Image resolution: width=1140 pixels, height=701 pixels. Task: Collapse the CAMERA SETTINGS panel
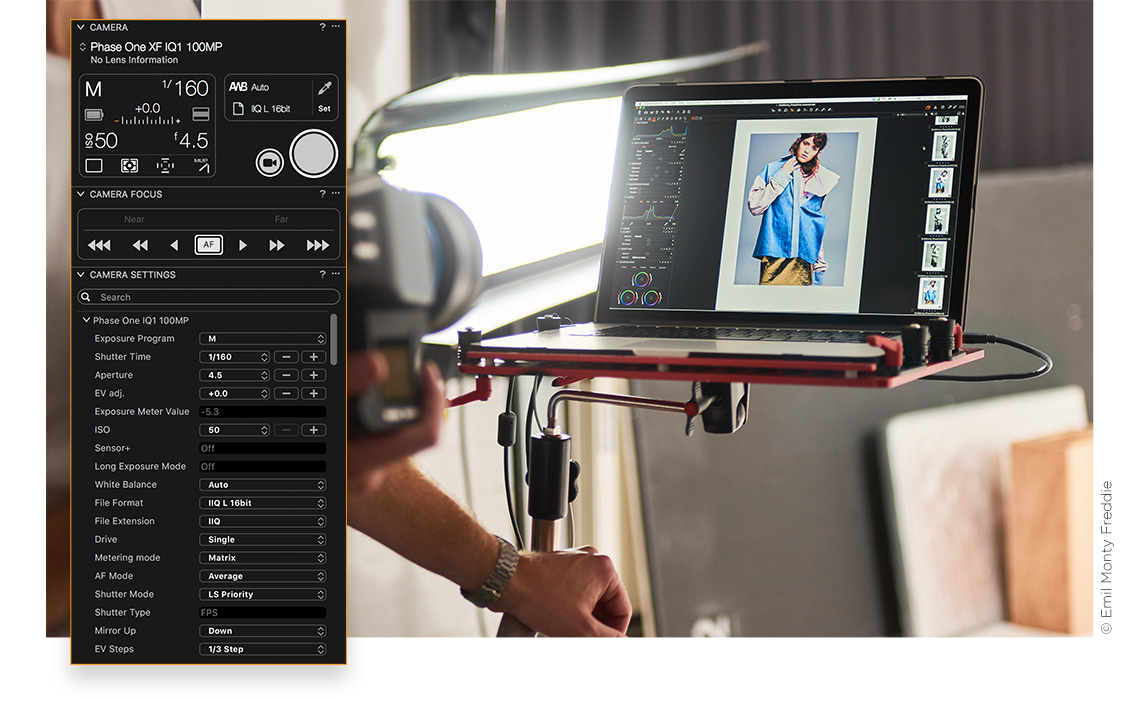coord(82,274)
